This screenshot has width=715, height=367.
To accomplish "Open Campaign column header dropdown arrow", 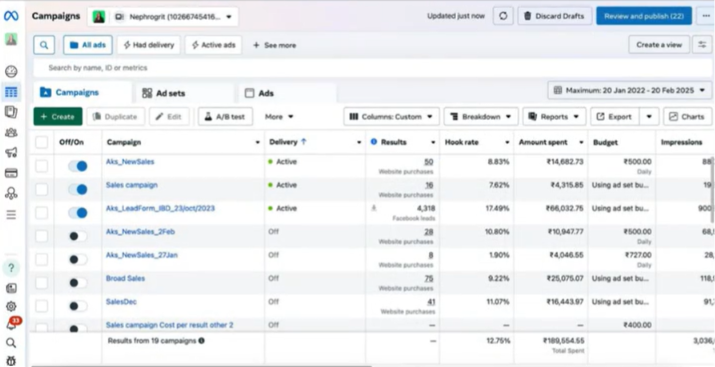I will (x=258, y=143).
